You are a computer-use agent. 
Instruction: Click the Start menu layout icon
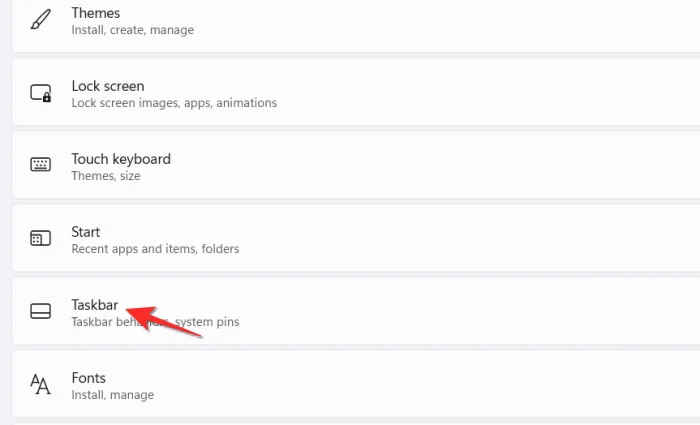point(40,239)
